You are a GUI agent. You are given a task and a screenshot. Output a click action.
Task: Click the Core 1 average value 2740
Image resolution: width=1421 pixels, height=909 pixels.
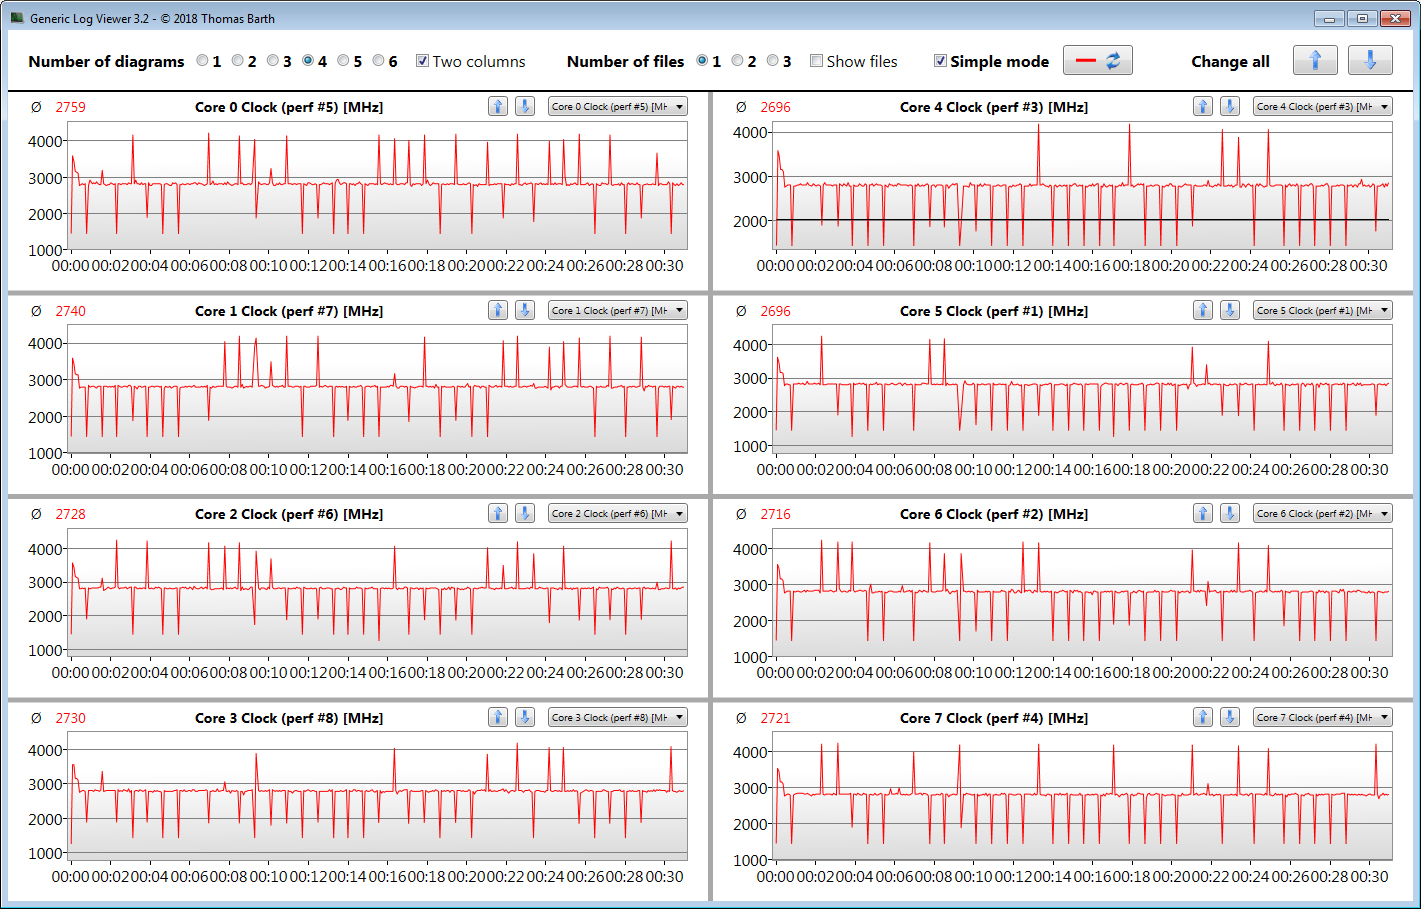pos(71,311)
